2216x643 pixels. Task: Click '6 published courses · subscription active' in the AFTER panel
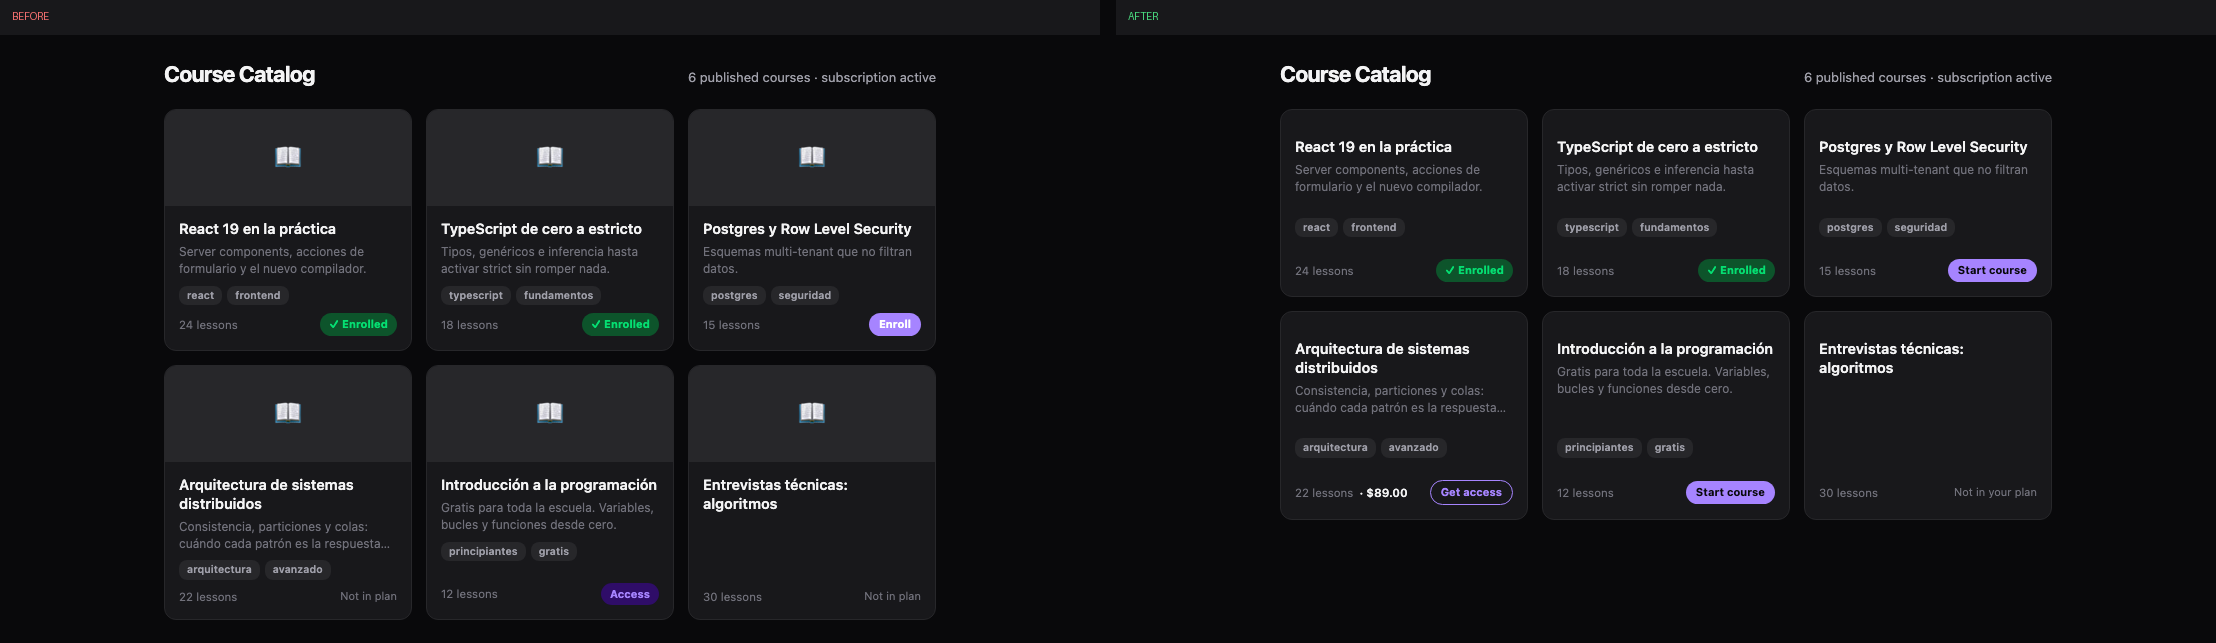(x=1928, y=77)
